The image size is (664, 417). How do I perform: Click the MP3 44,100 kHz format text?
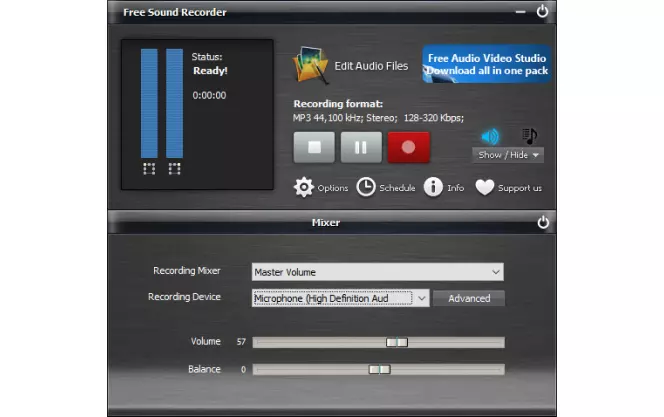click(x=378, y=118)
